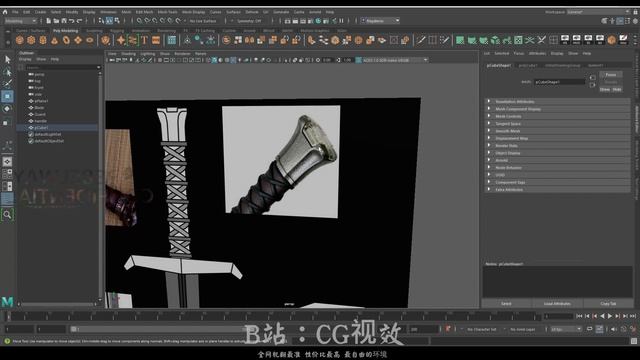Click the Focus button

point(611,75)
